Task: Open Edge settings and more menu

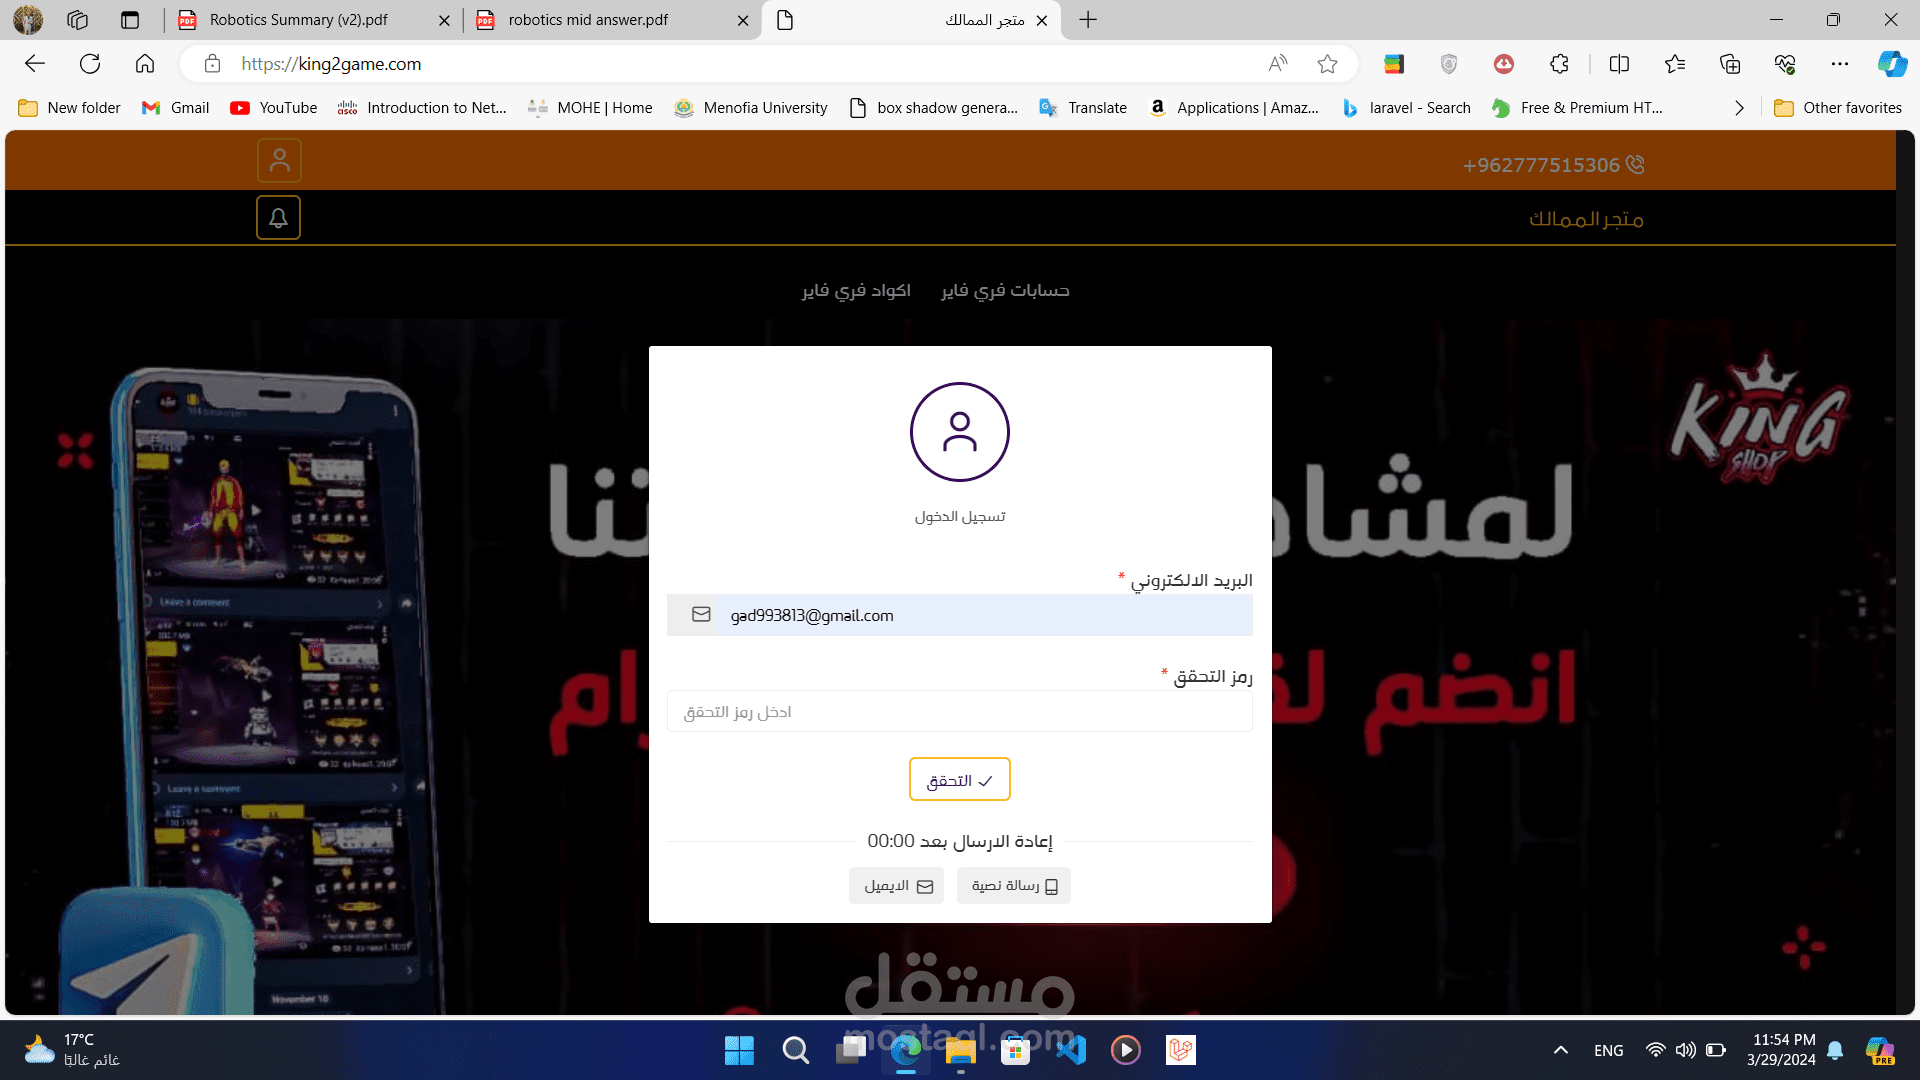Action: [1839, 64]
